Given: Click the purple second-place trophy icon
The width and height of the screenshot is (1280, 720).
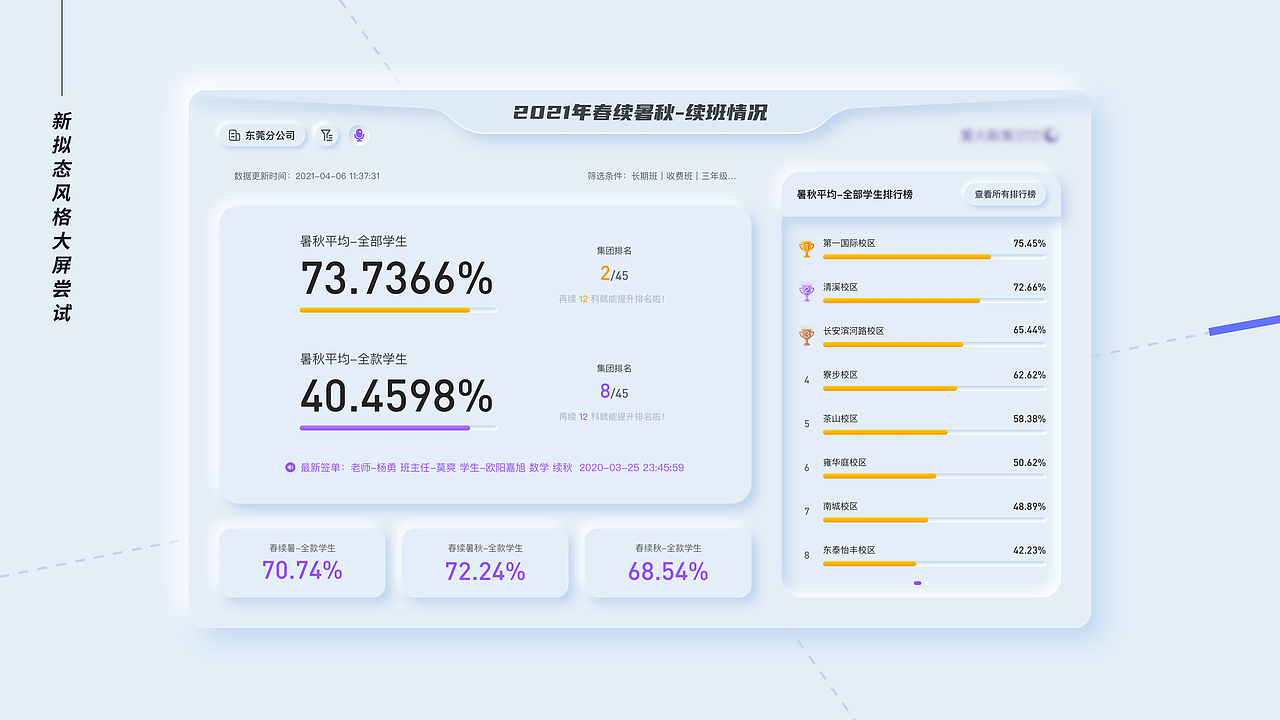Looking at the screenshot, I should 807,292.
